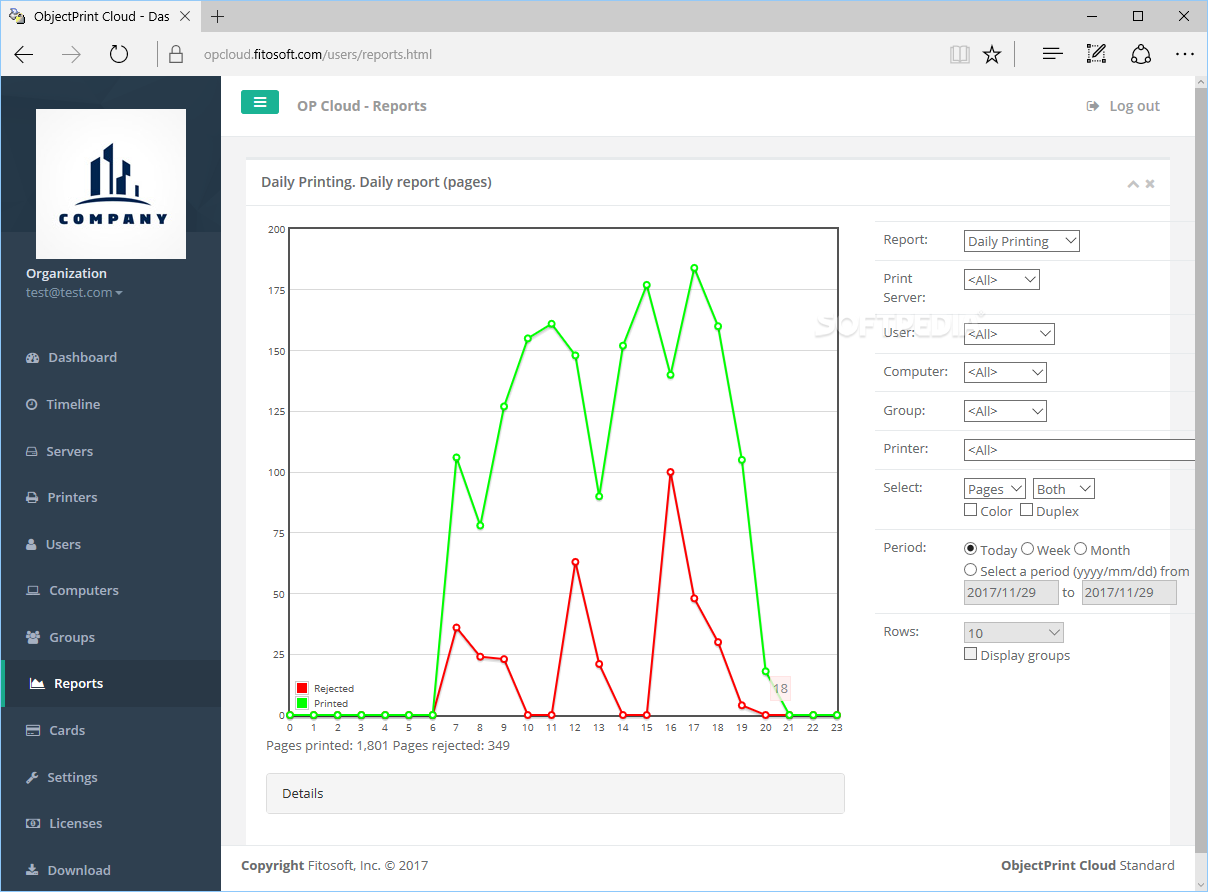Image resolution: width=1208 pixels, height=892 pixels.
Task: Click the browser back arrow
Action: (x=24, y=54)
